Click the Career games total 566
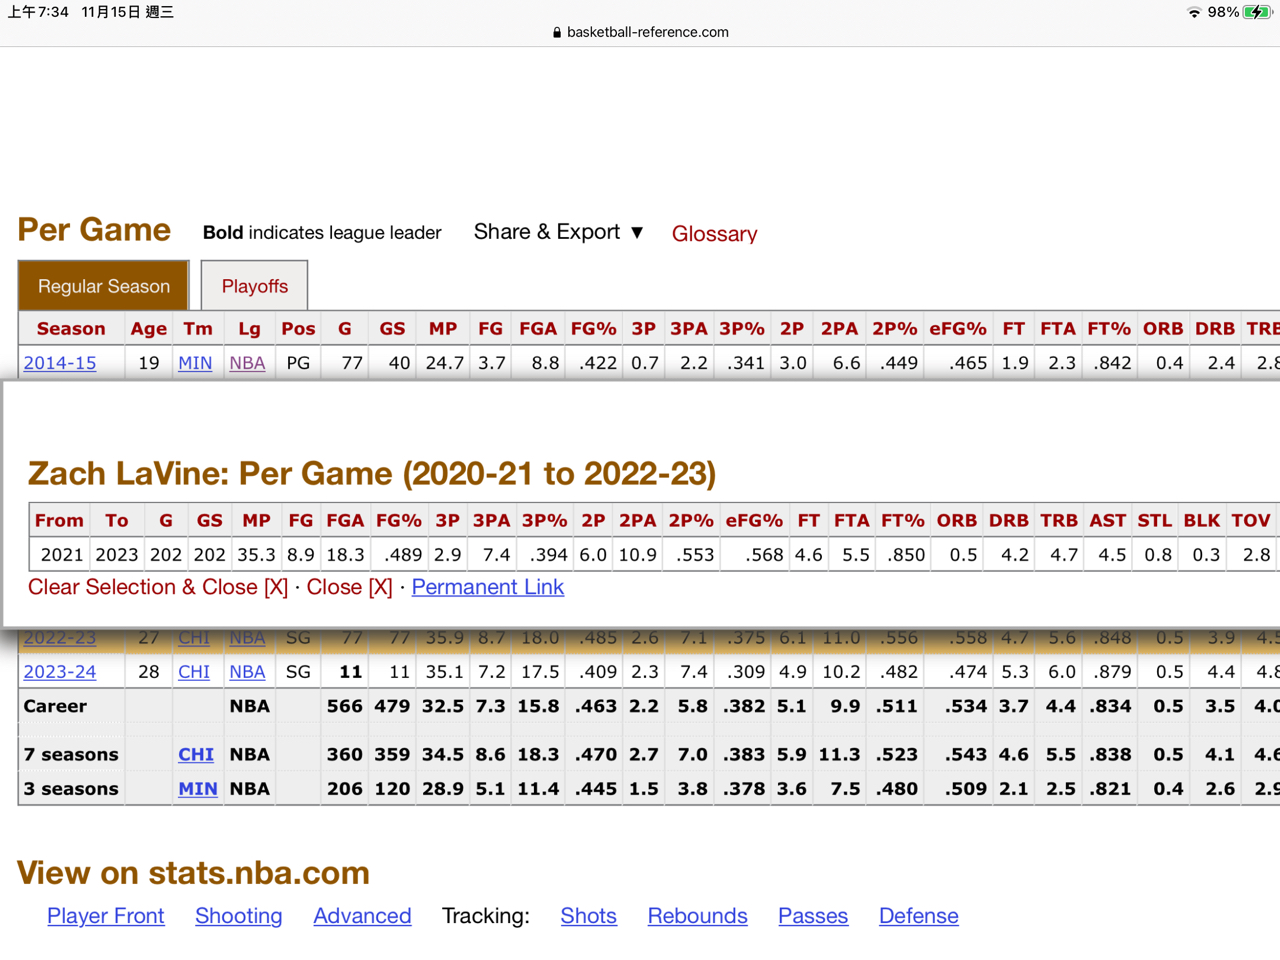The image size is (1280, 960). point(344,706)
